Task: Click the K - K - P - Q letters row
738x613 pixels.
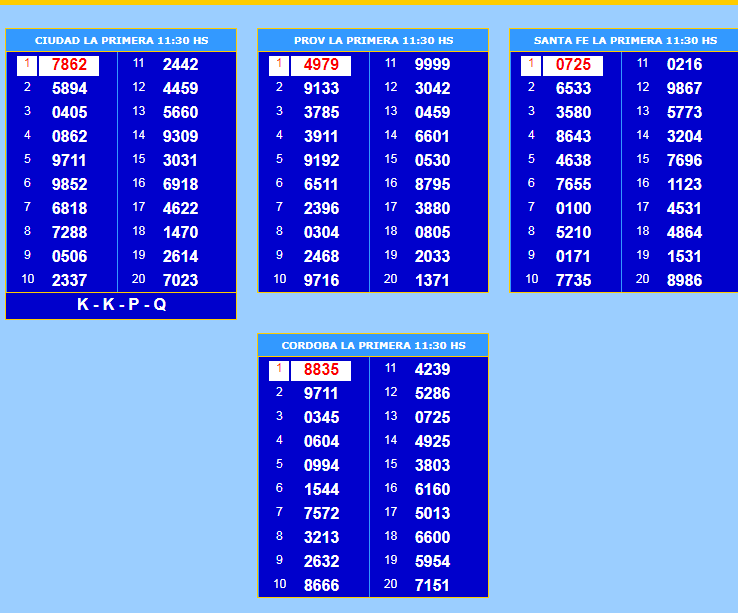Action: (x=121, y=305)
